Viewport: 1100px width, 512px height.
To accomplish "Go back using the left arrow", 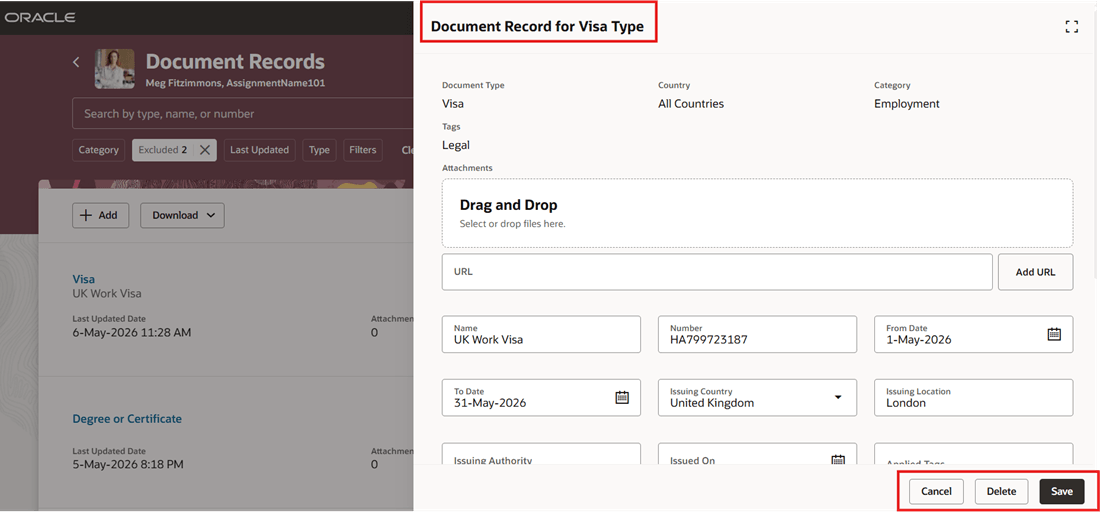I will click(76, 62).
